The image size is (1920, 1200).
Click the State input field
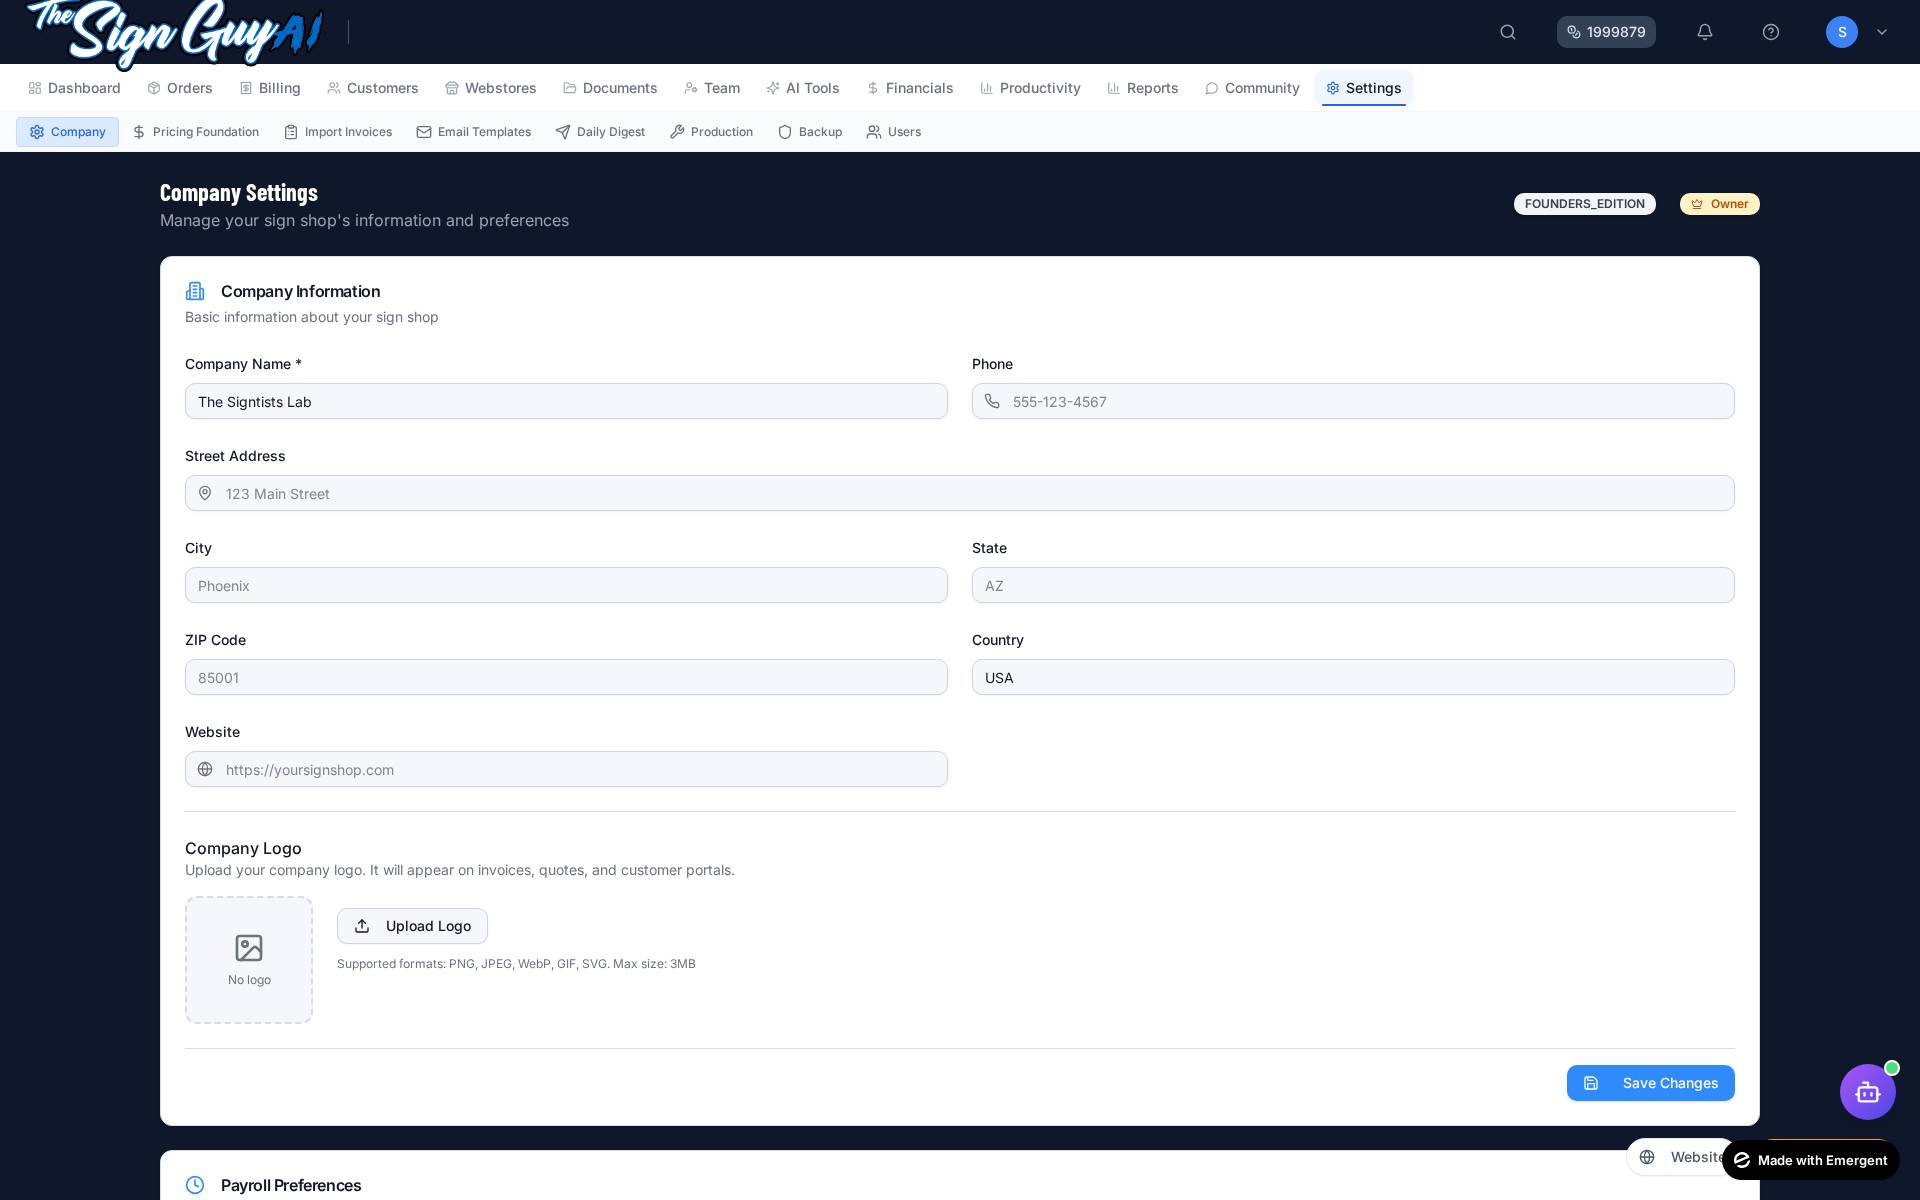1353,585
